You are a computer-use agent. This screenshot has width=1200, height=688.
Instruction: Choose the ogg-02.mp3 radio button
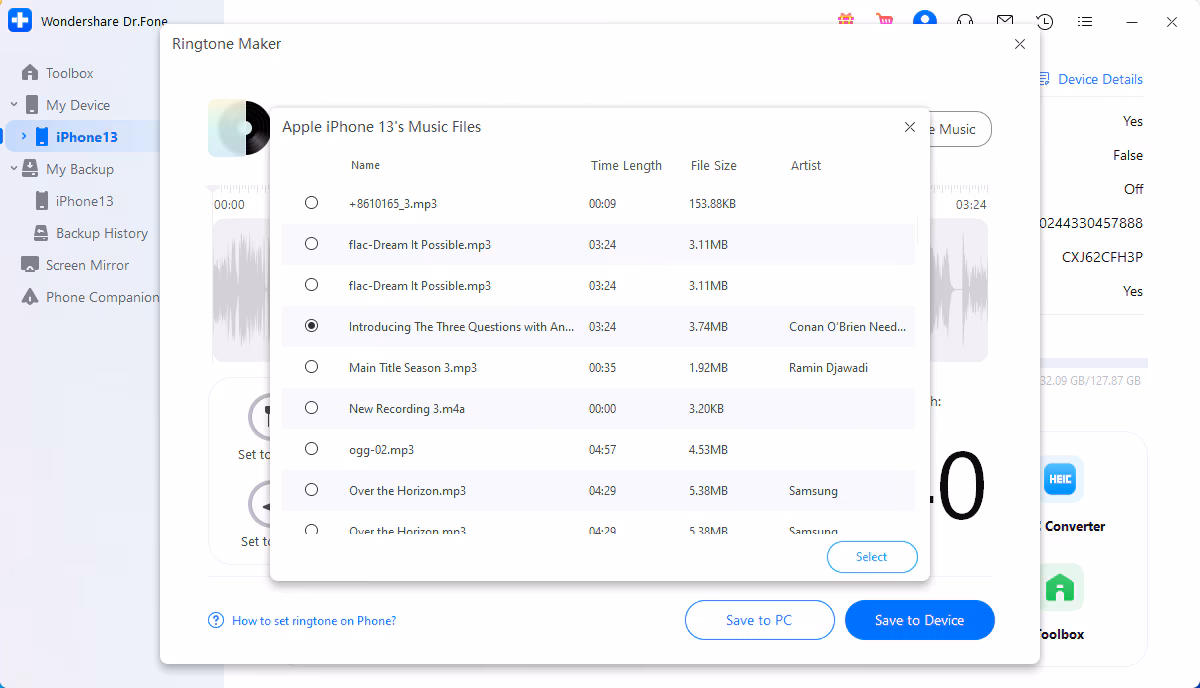coord(311,449)
